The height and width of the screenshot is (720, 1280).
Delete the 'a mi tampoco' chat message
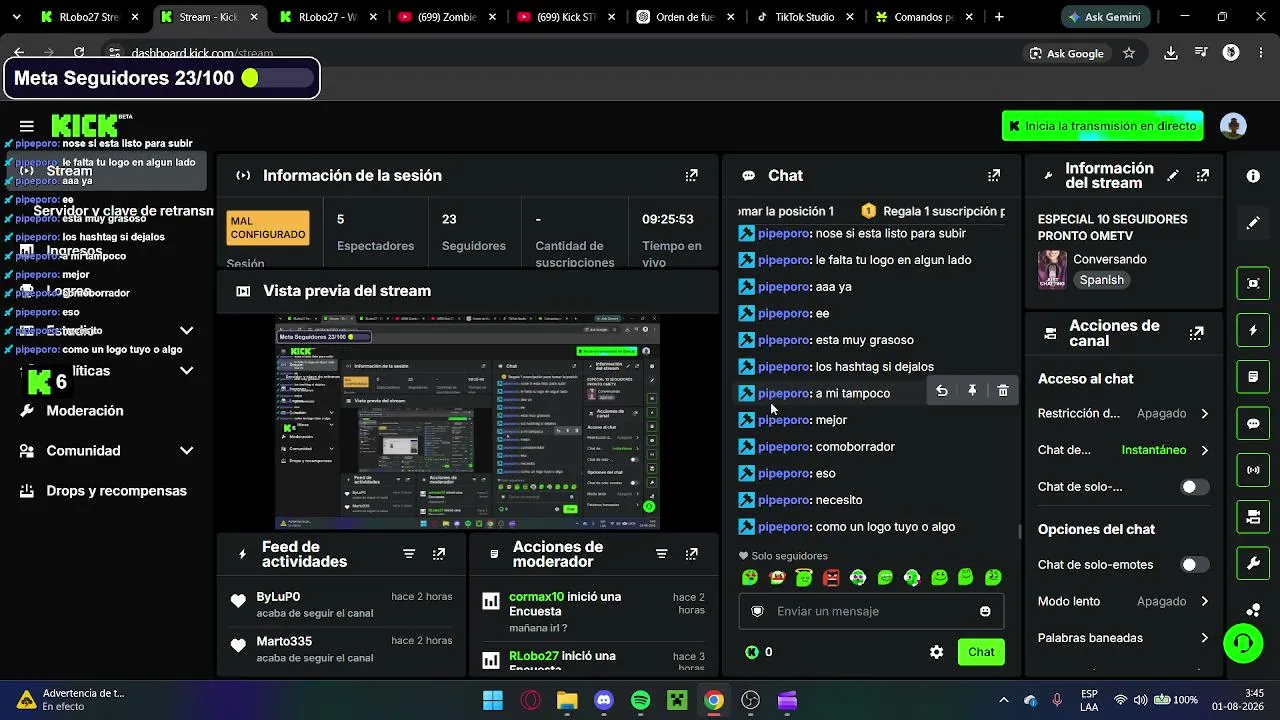tap(1003, 391)
